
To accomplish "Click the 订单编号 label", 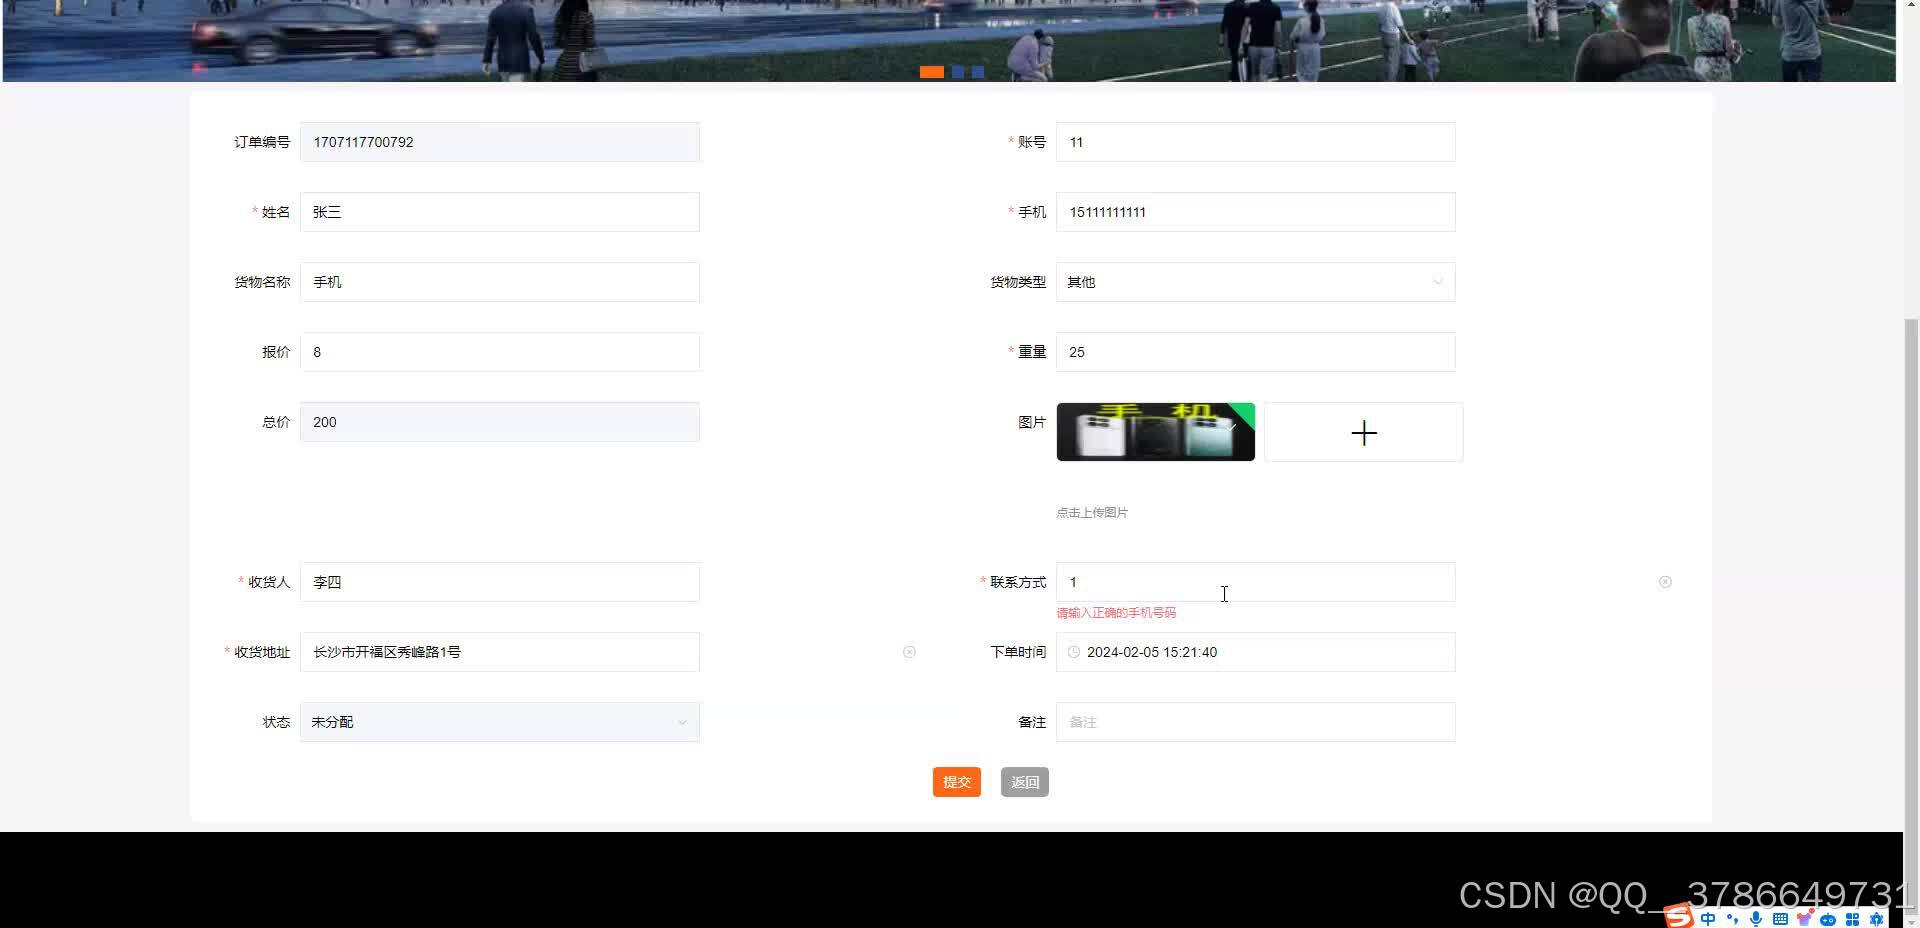I will coord(262,142).
